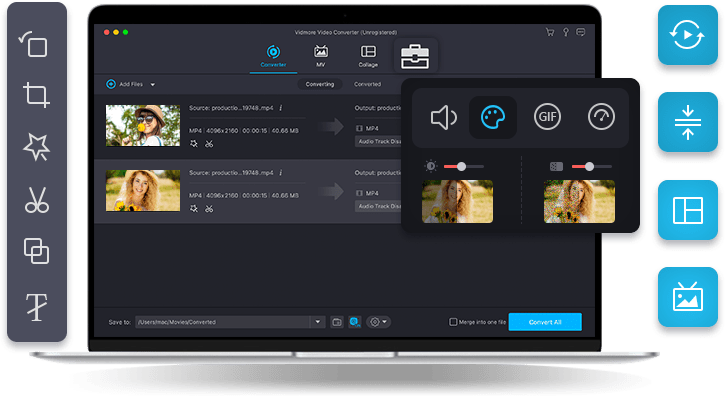Click the hardware acceleration icon in bottom bar
Viewport: 725px width, 396px height.
[x=355, y=322]
